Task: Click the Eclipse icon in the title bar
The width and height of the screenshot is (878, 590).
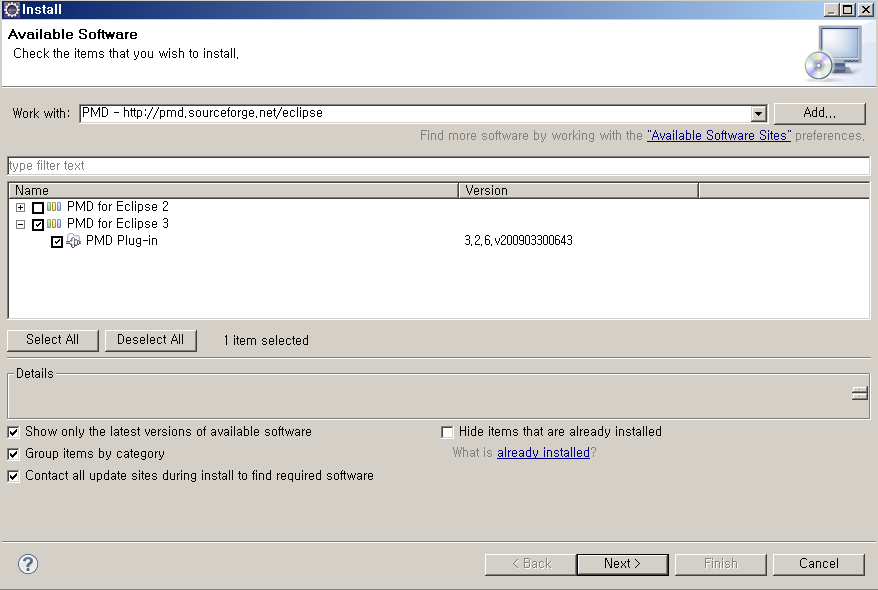Action: [x=11, y=9]
